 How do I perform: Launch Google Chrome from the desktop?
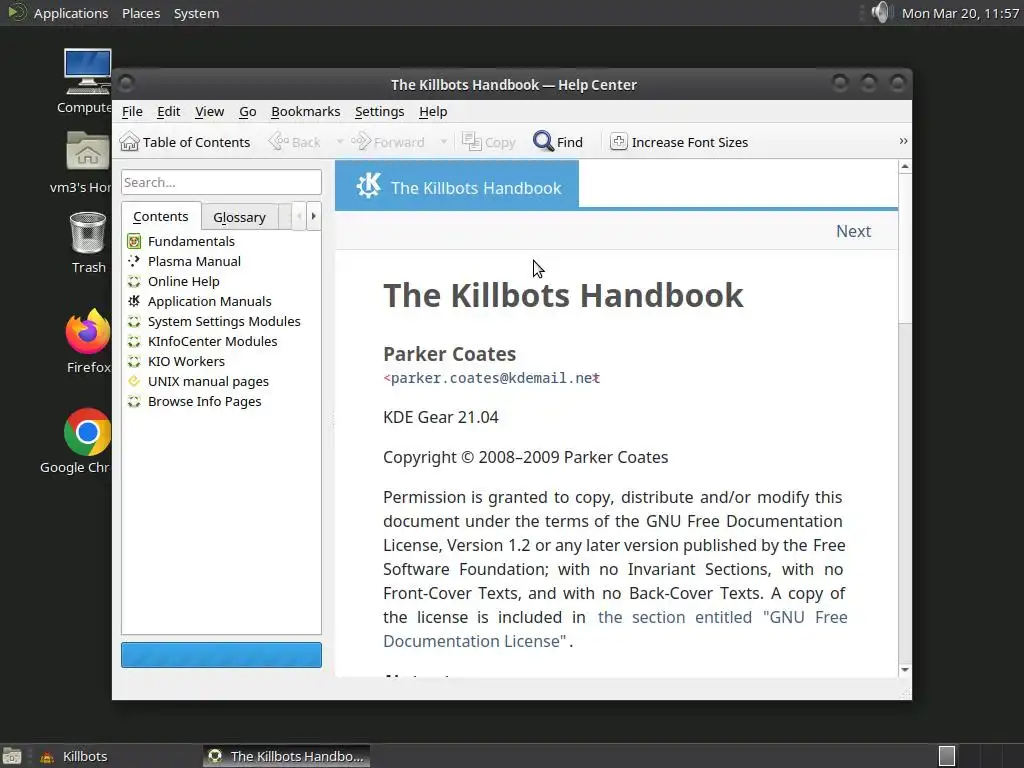[x=88, y=432]
